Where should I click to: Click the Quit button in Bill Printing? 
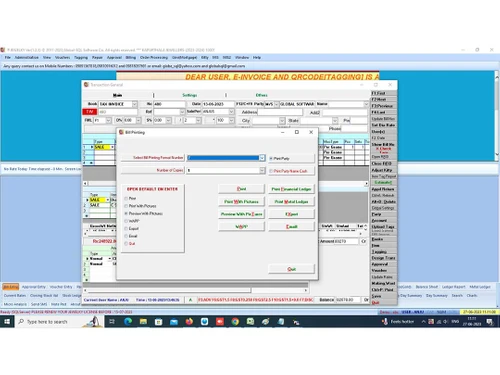click(x=291, y=269)
